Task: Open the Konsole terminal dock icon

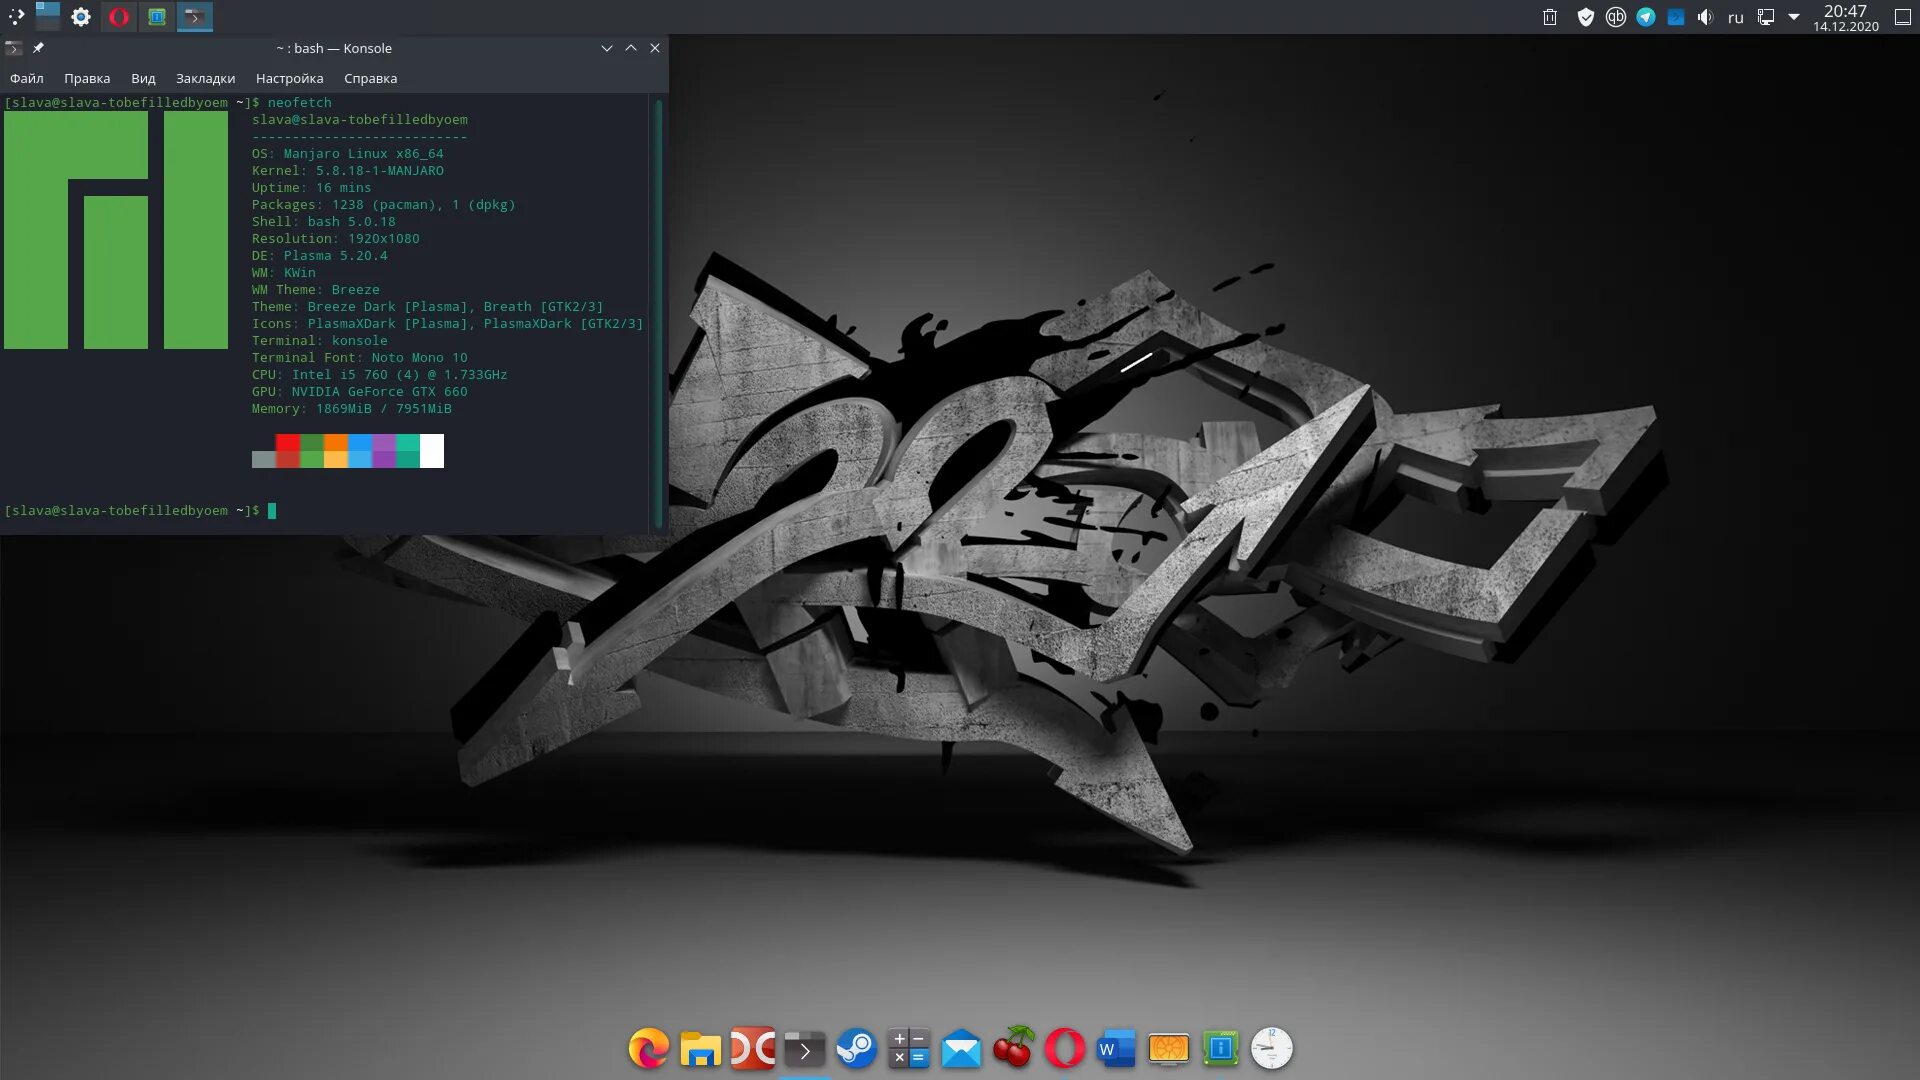Action: coord(804,1049)
